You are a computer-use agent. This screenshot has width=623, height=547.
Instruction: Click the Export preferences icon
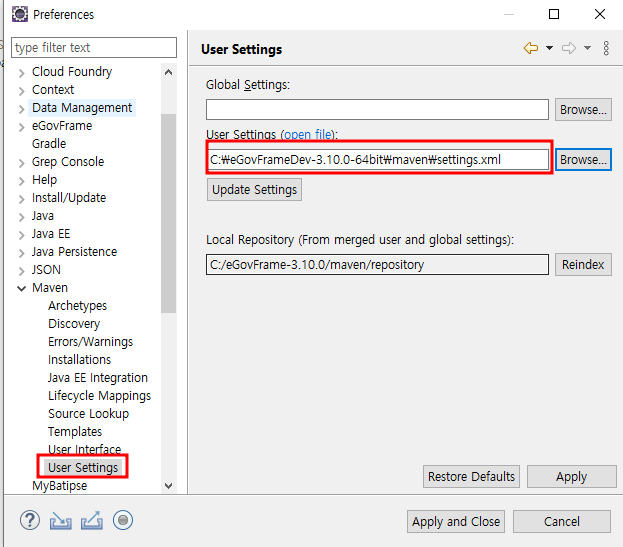pyautogui.click(x=92, y=520)
